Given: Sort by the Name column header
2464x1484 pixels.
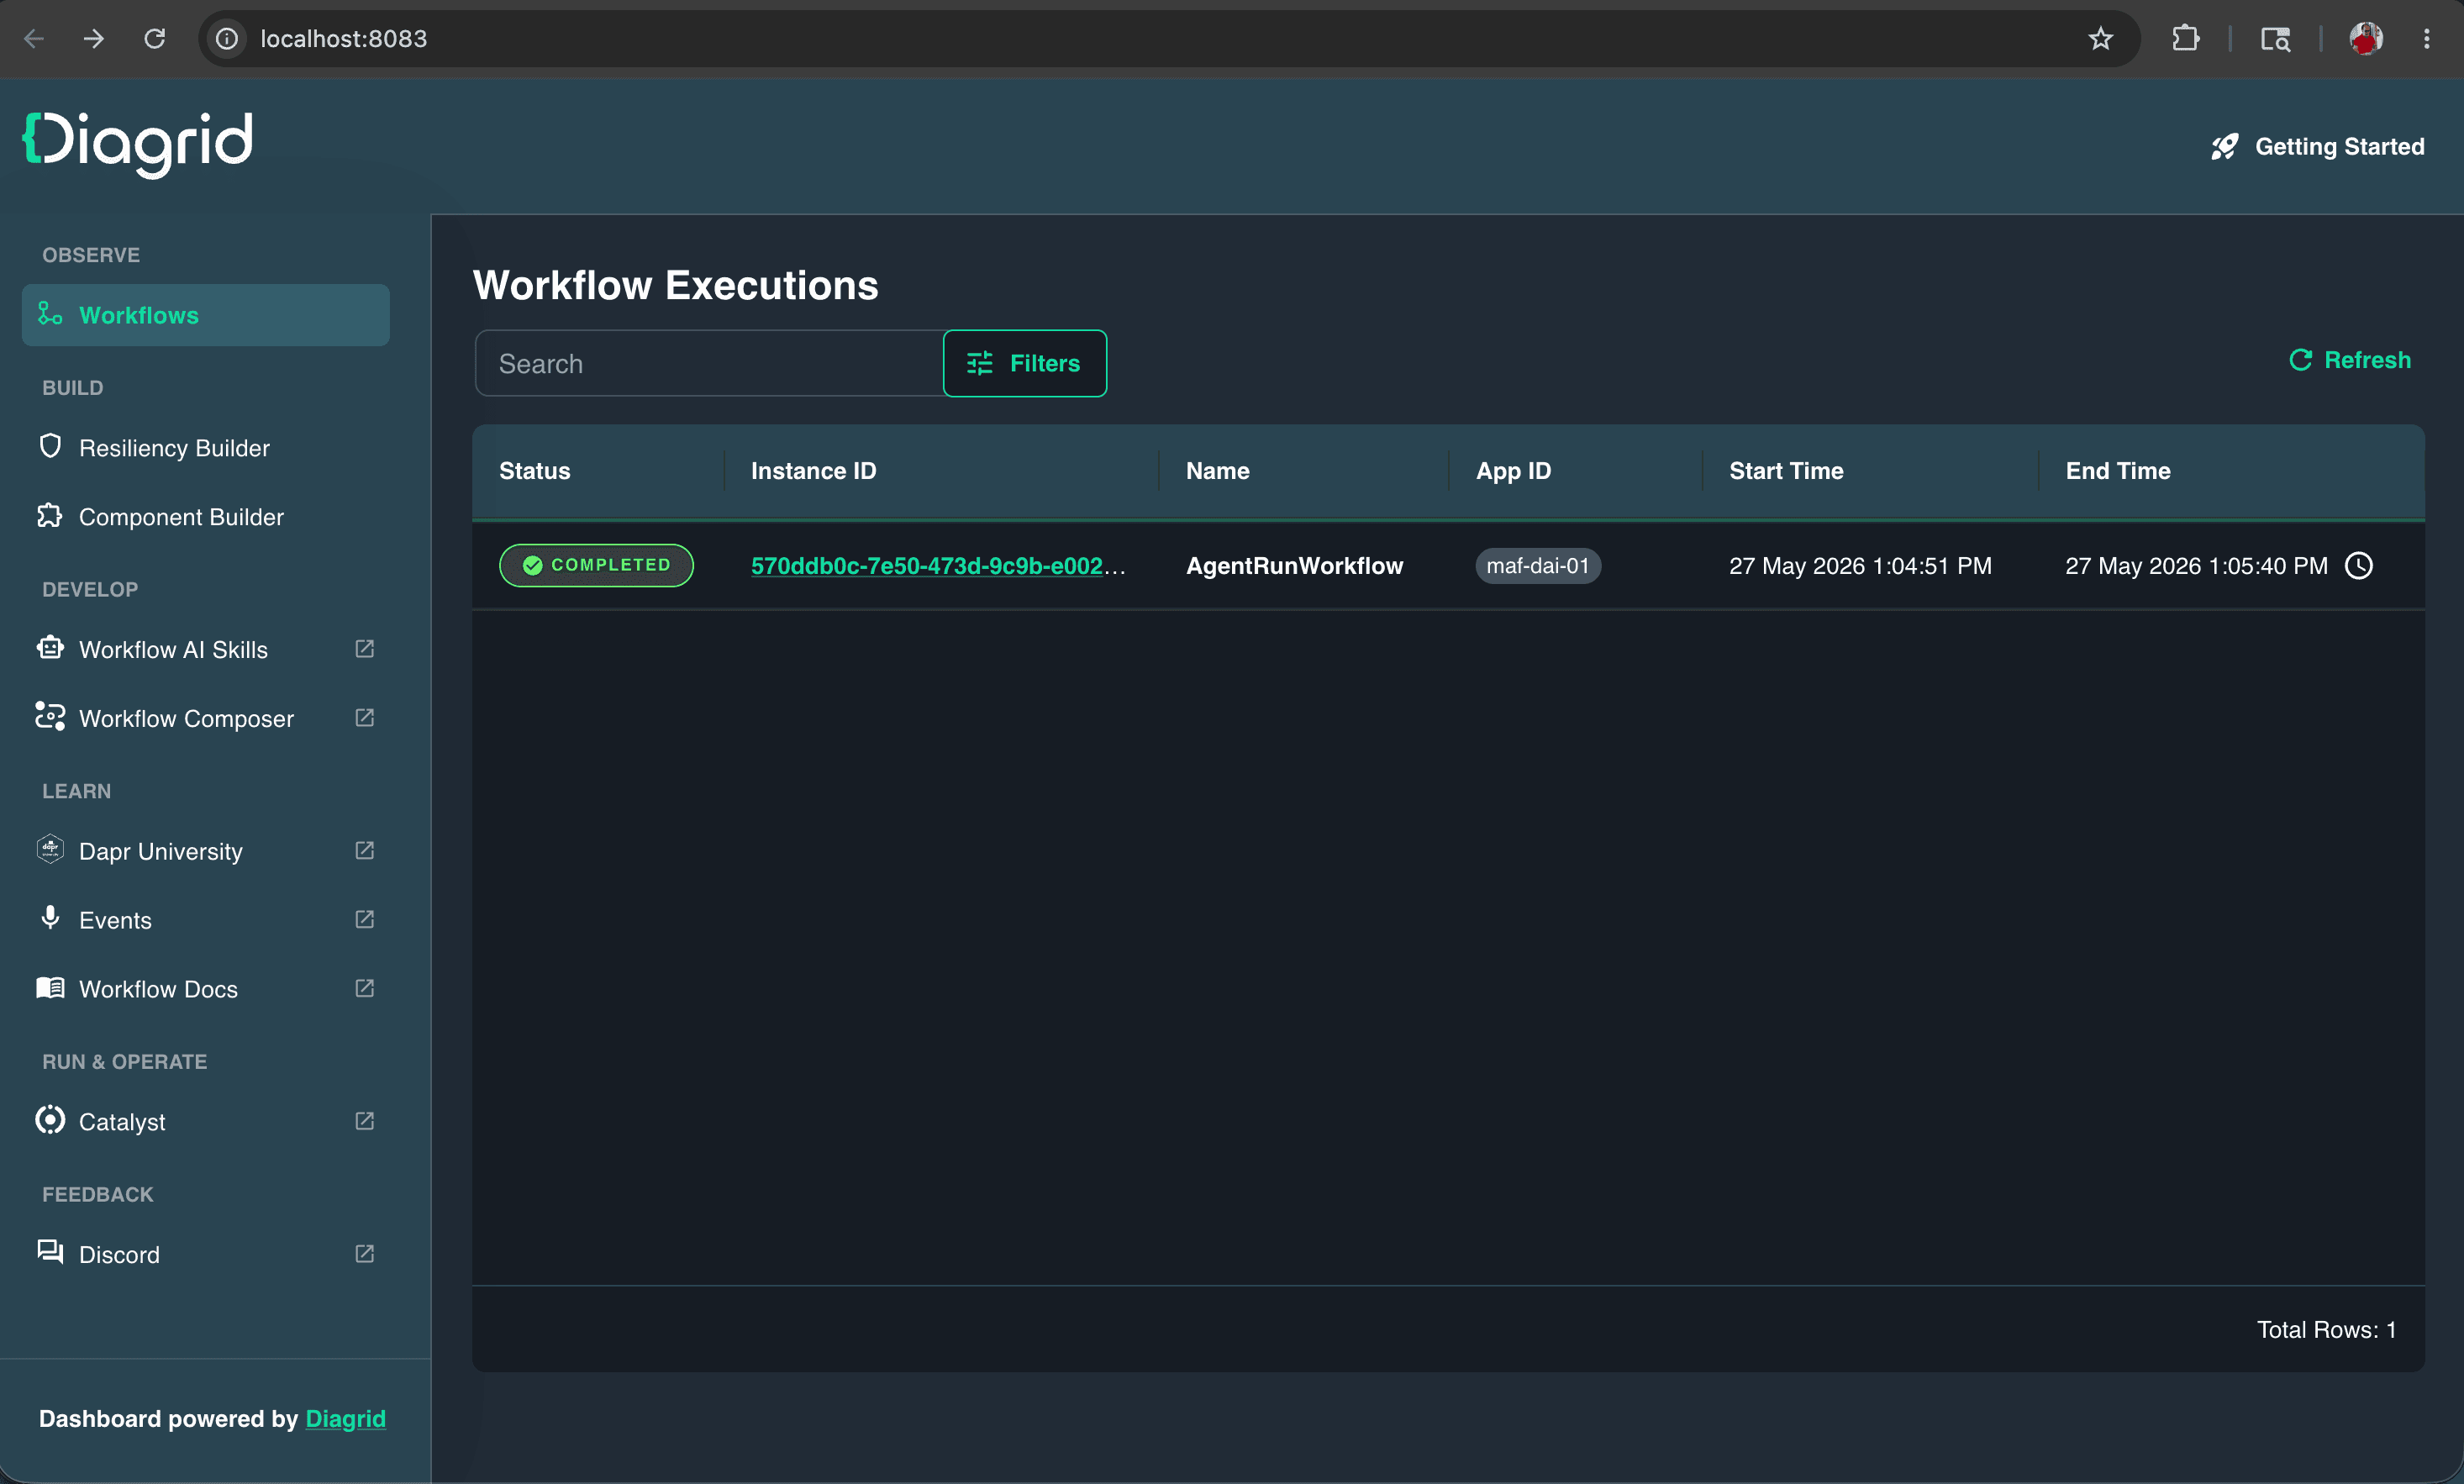Looking at the screenshot, I should pyautogui.click(x=1217, y=471).
